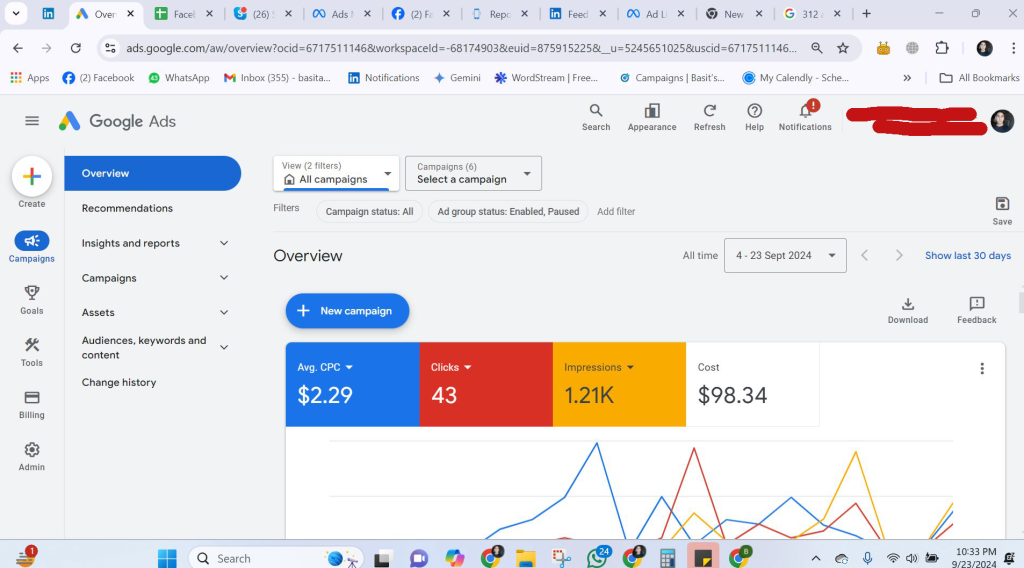Click the Show last 30 days link
Screen dimensions: 1024x568
(x=967, y=256)
